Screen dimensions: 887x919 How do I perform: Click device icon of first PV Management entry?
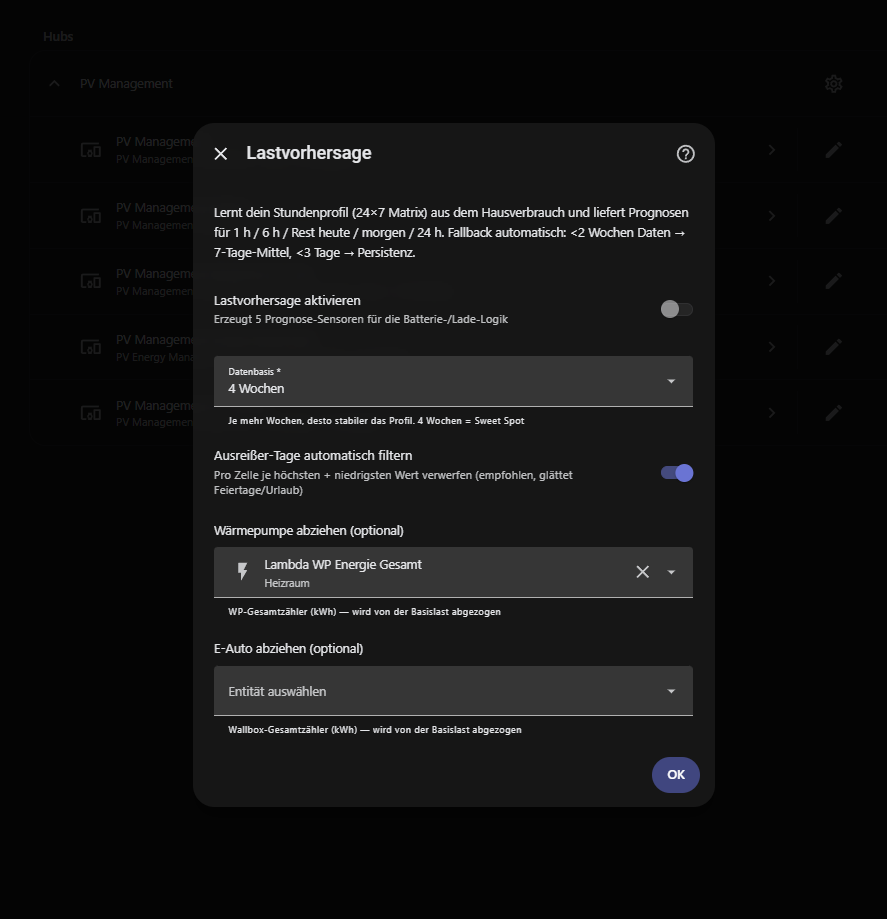91,150
